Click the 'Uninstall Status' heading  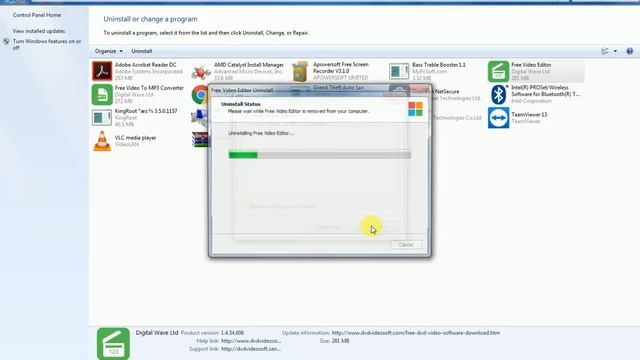240,104
